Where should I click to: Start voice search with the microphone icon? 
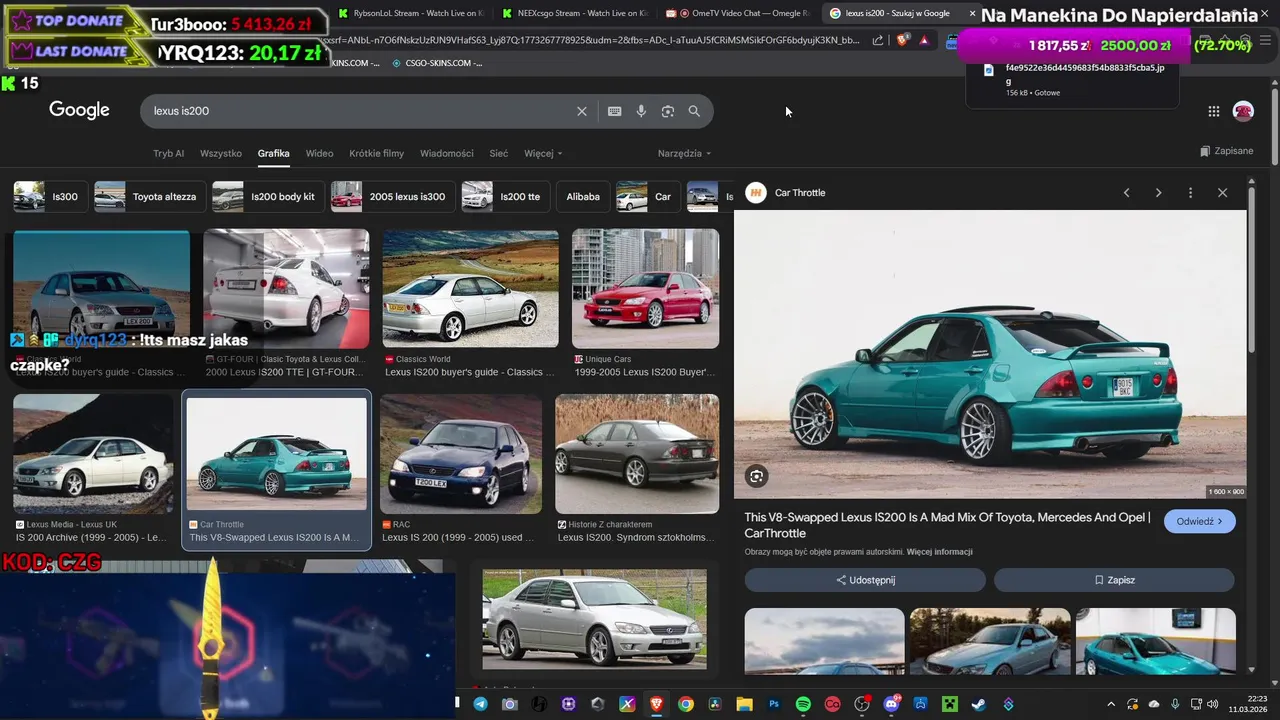641,111
